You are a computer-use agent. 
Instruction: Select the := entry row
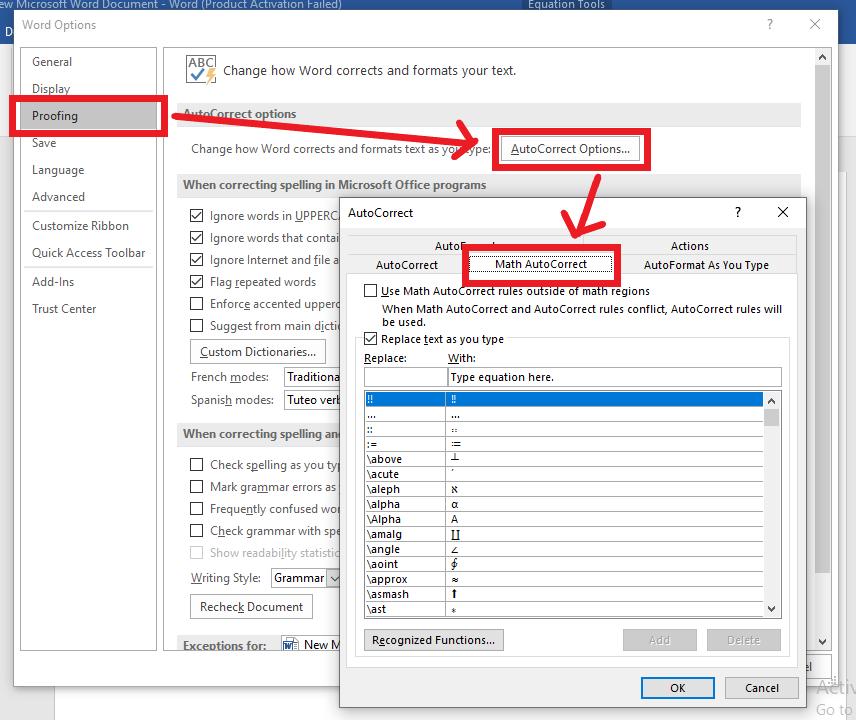(x=564, y=444)
